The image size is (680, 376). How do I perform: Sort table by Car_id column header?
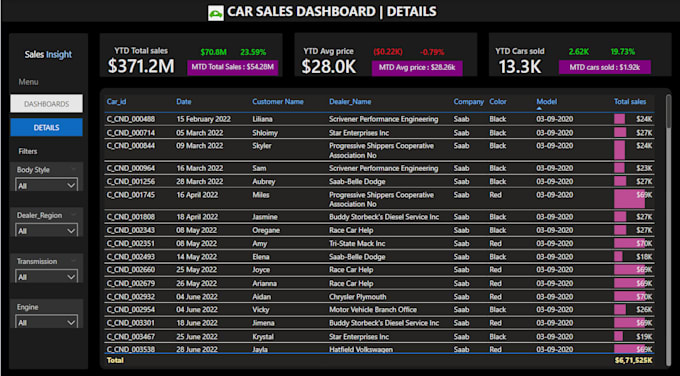point(116,101)
